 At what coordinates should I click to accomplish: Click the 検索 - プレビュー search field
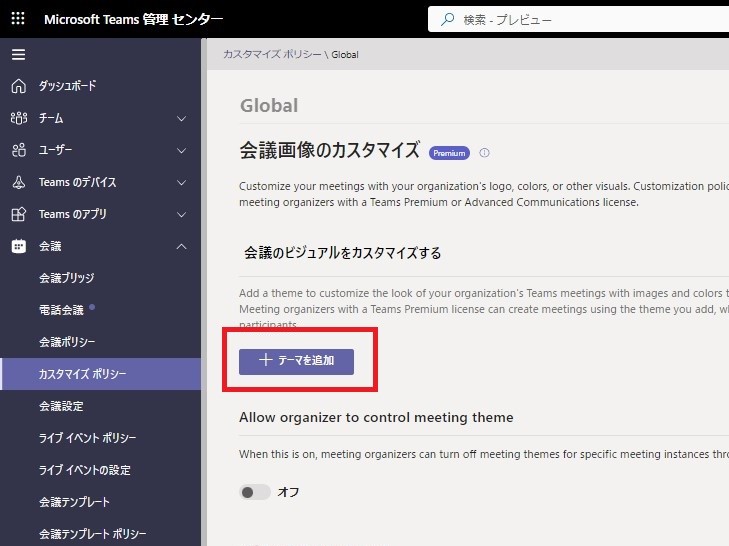coord(578,20)
